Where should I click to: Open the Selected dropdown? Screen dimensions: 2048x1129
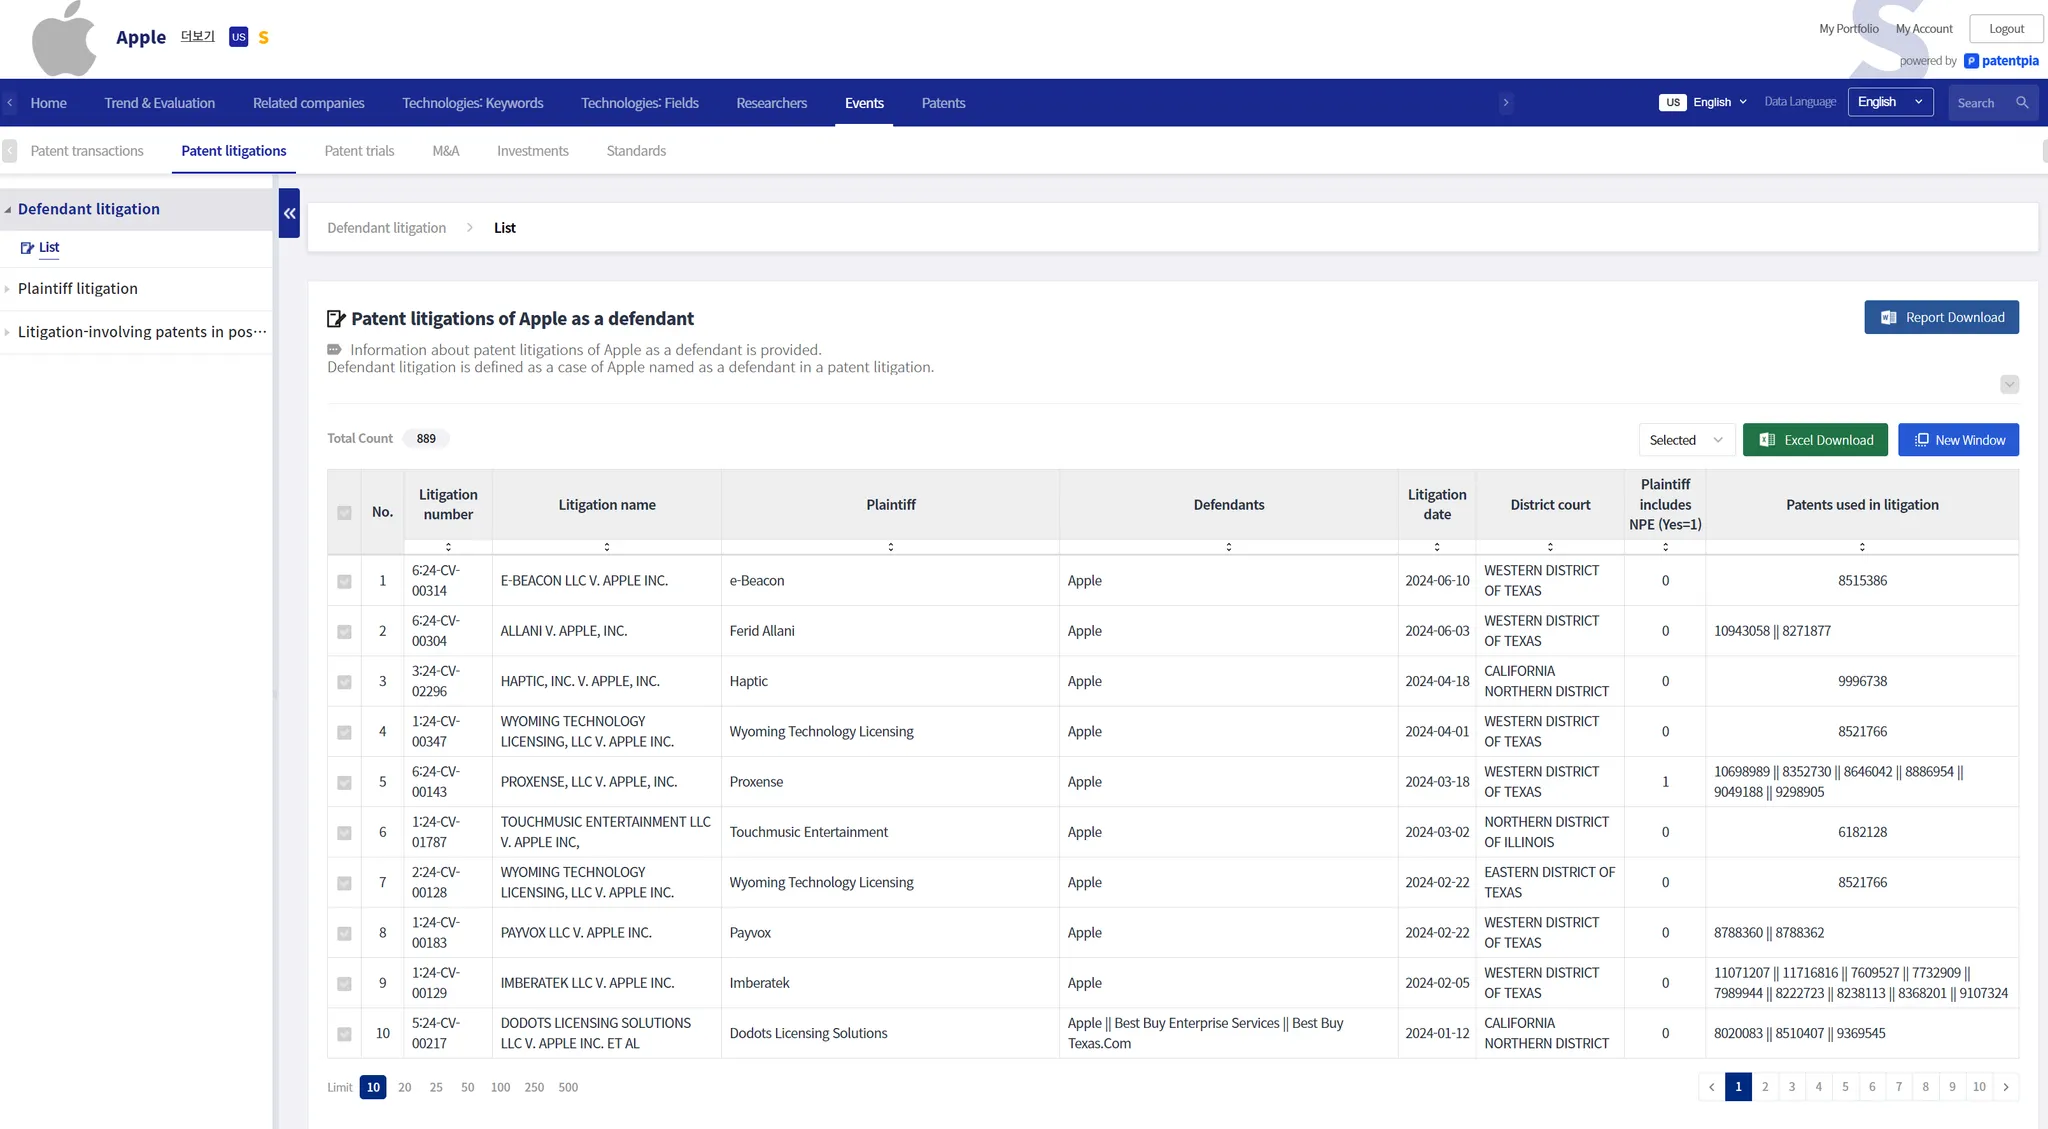point(1686,440)
